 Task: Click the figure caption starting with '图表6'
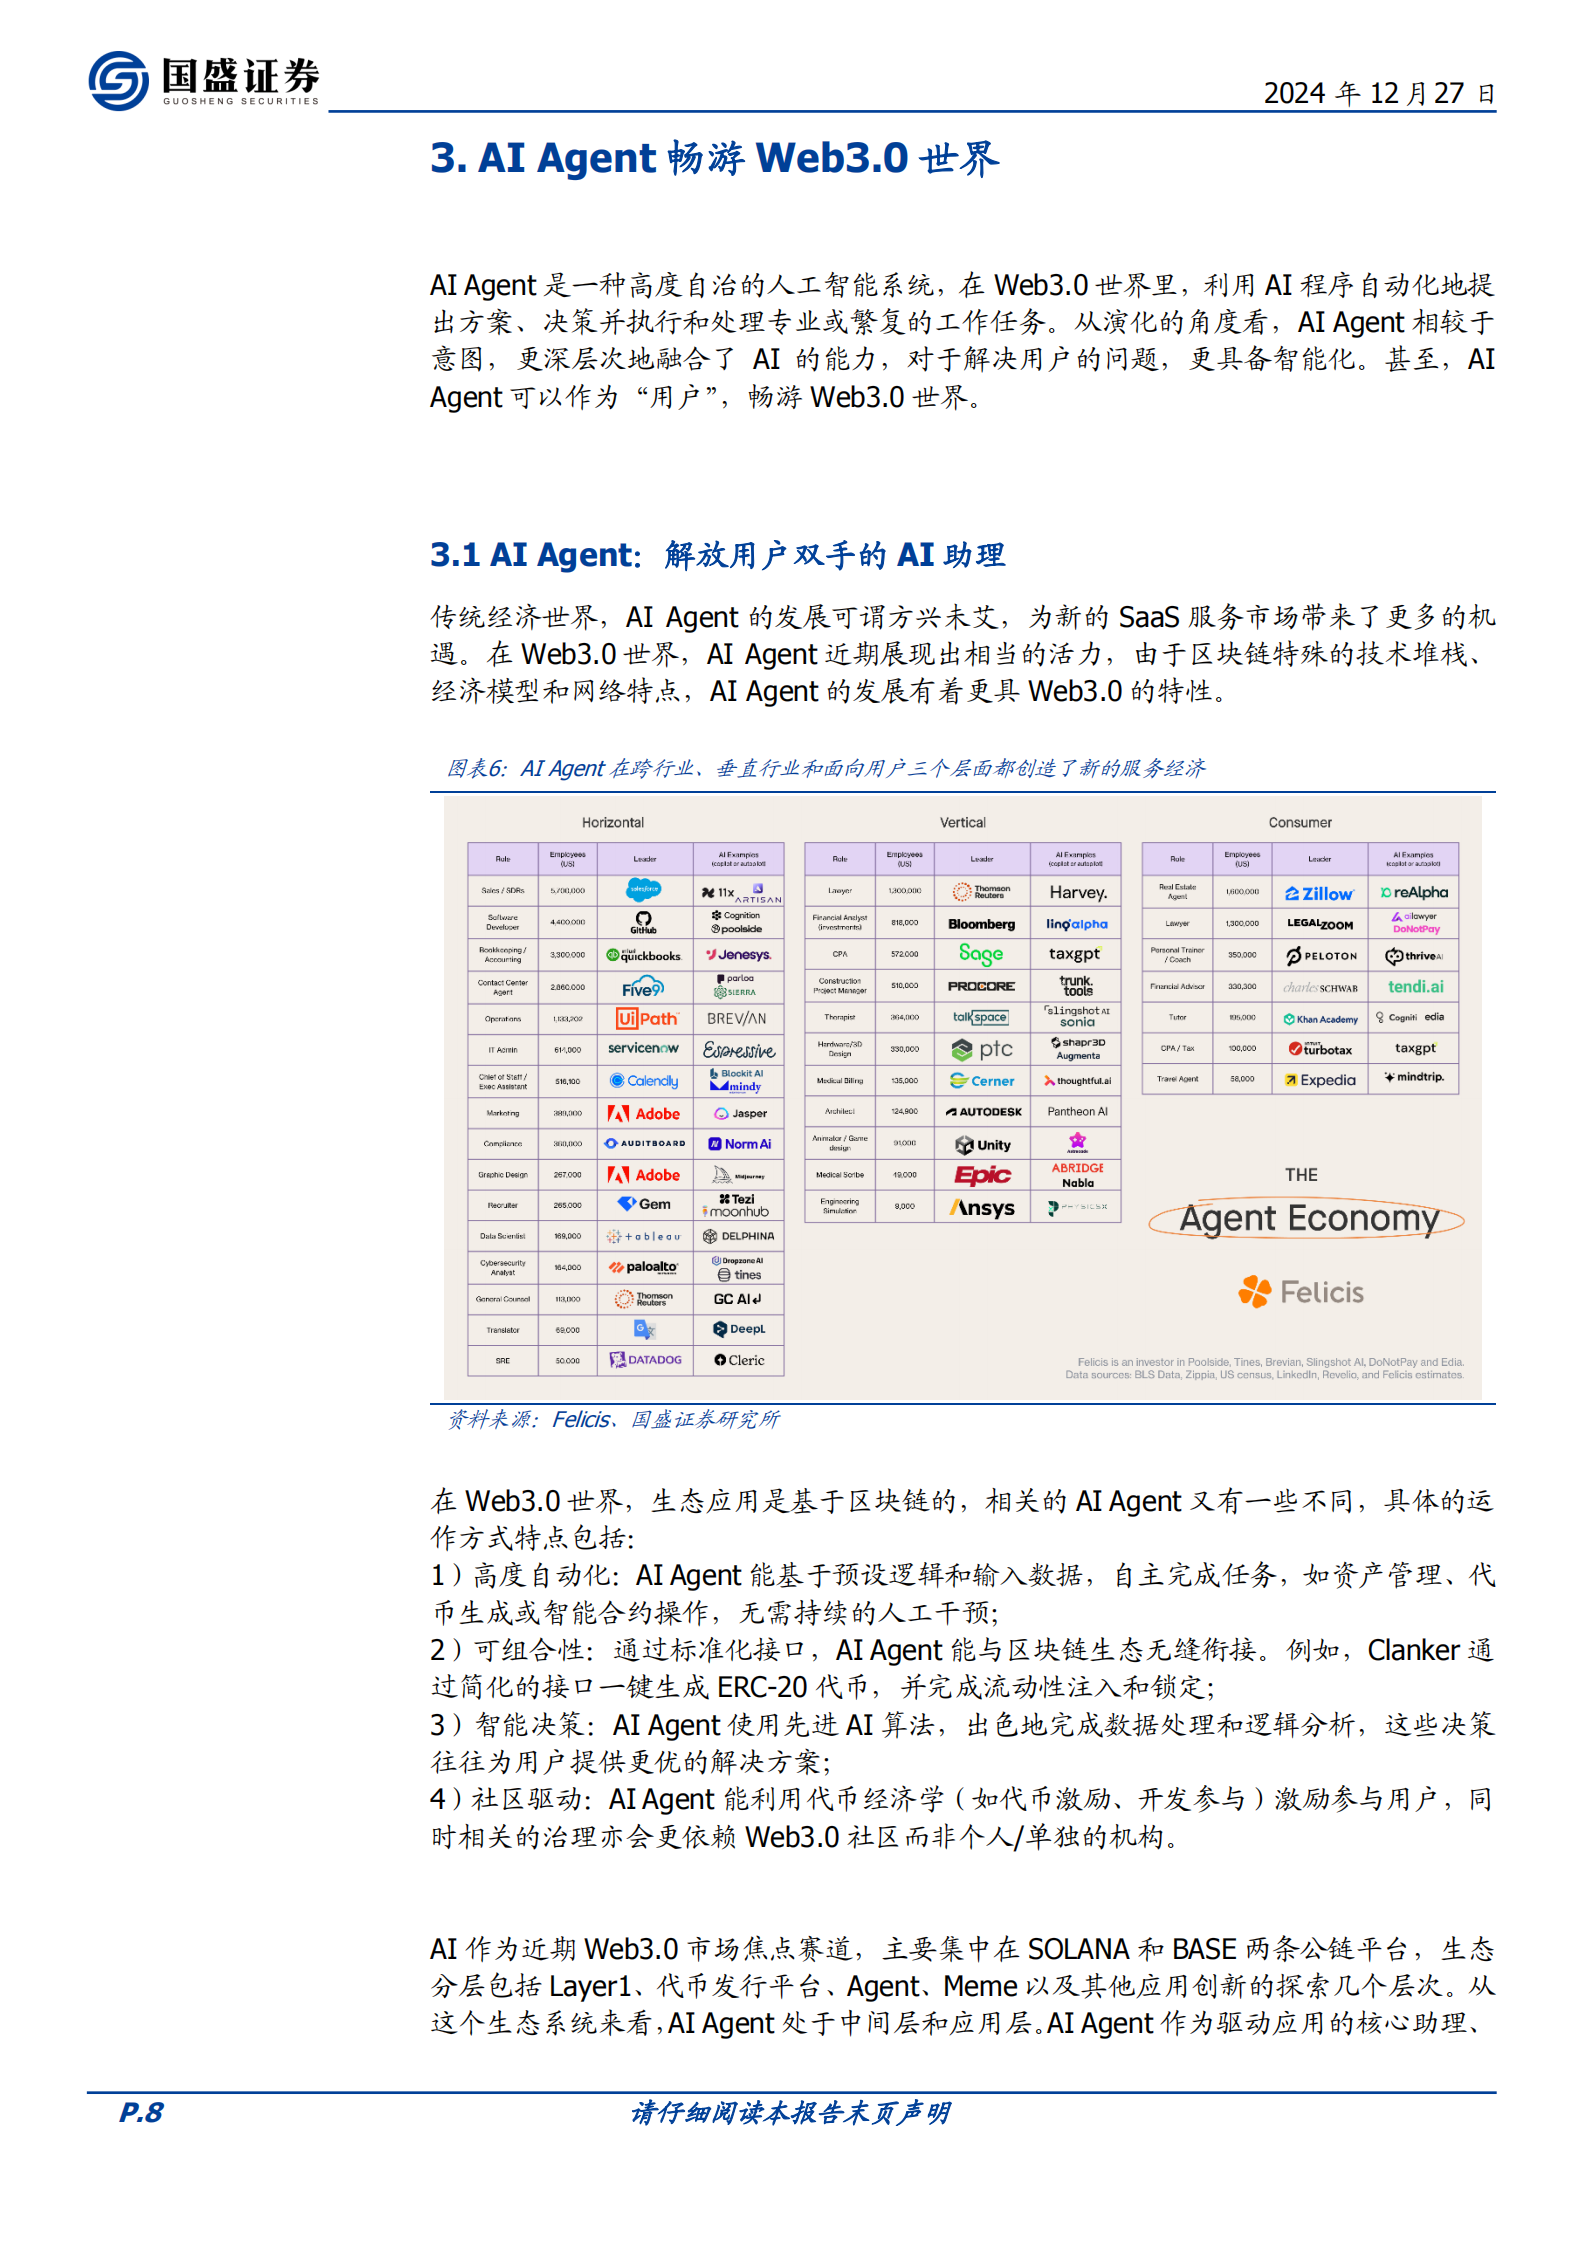coord(825,768)
